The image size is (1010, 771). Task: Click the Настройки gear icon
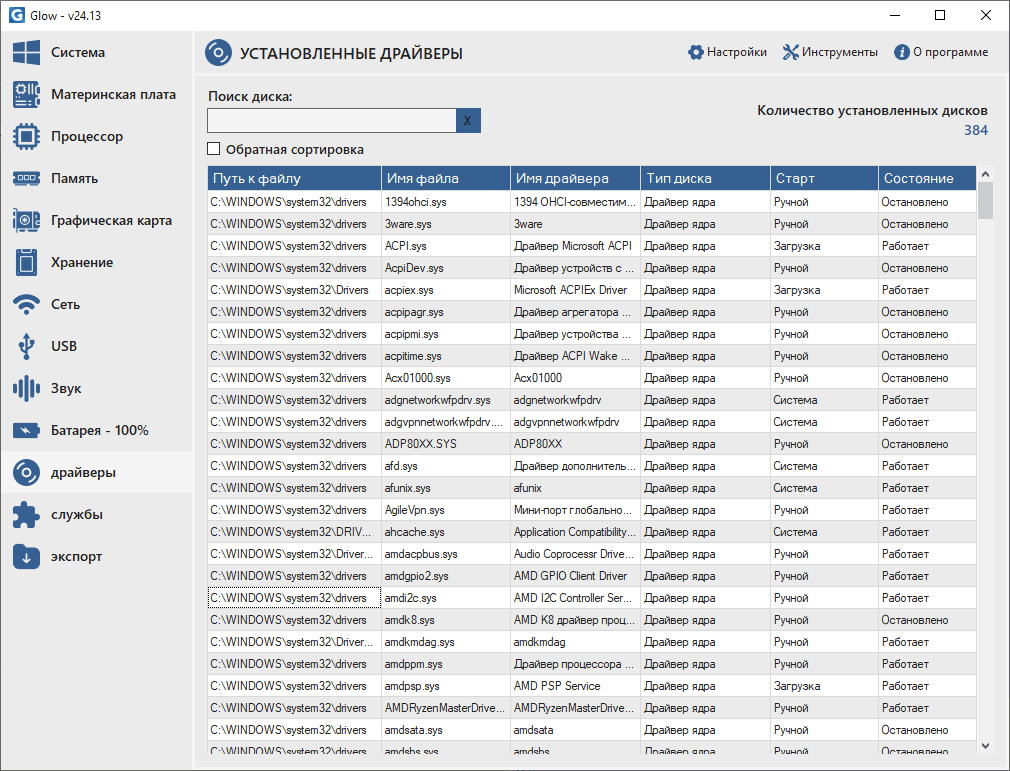[x=696, y=52]
